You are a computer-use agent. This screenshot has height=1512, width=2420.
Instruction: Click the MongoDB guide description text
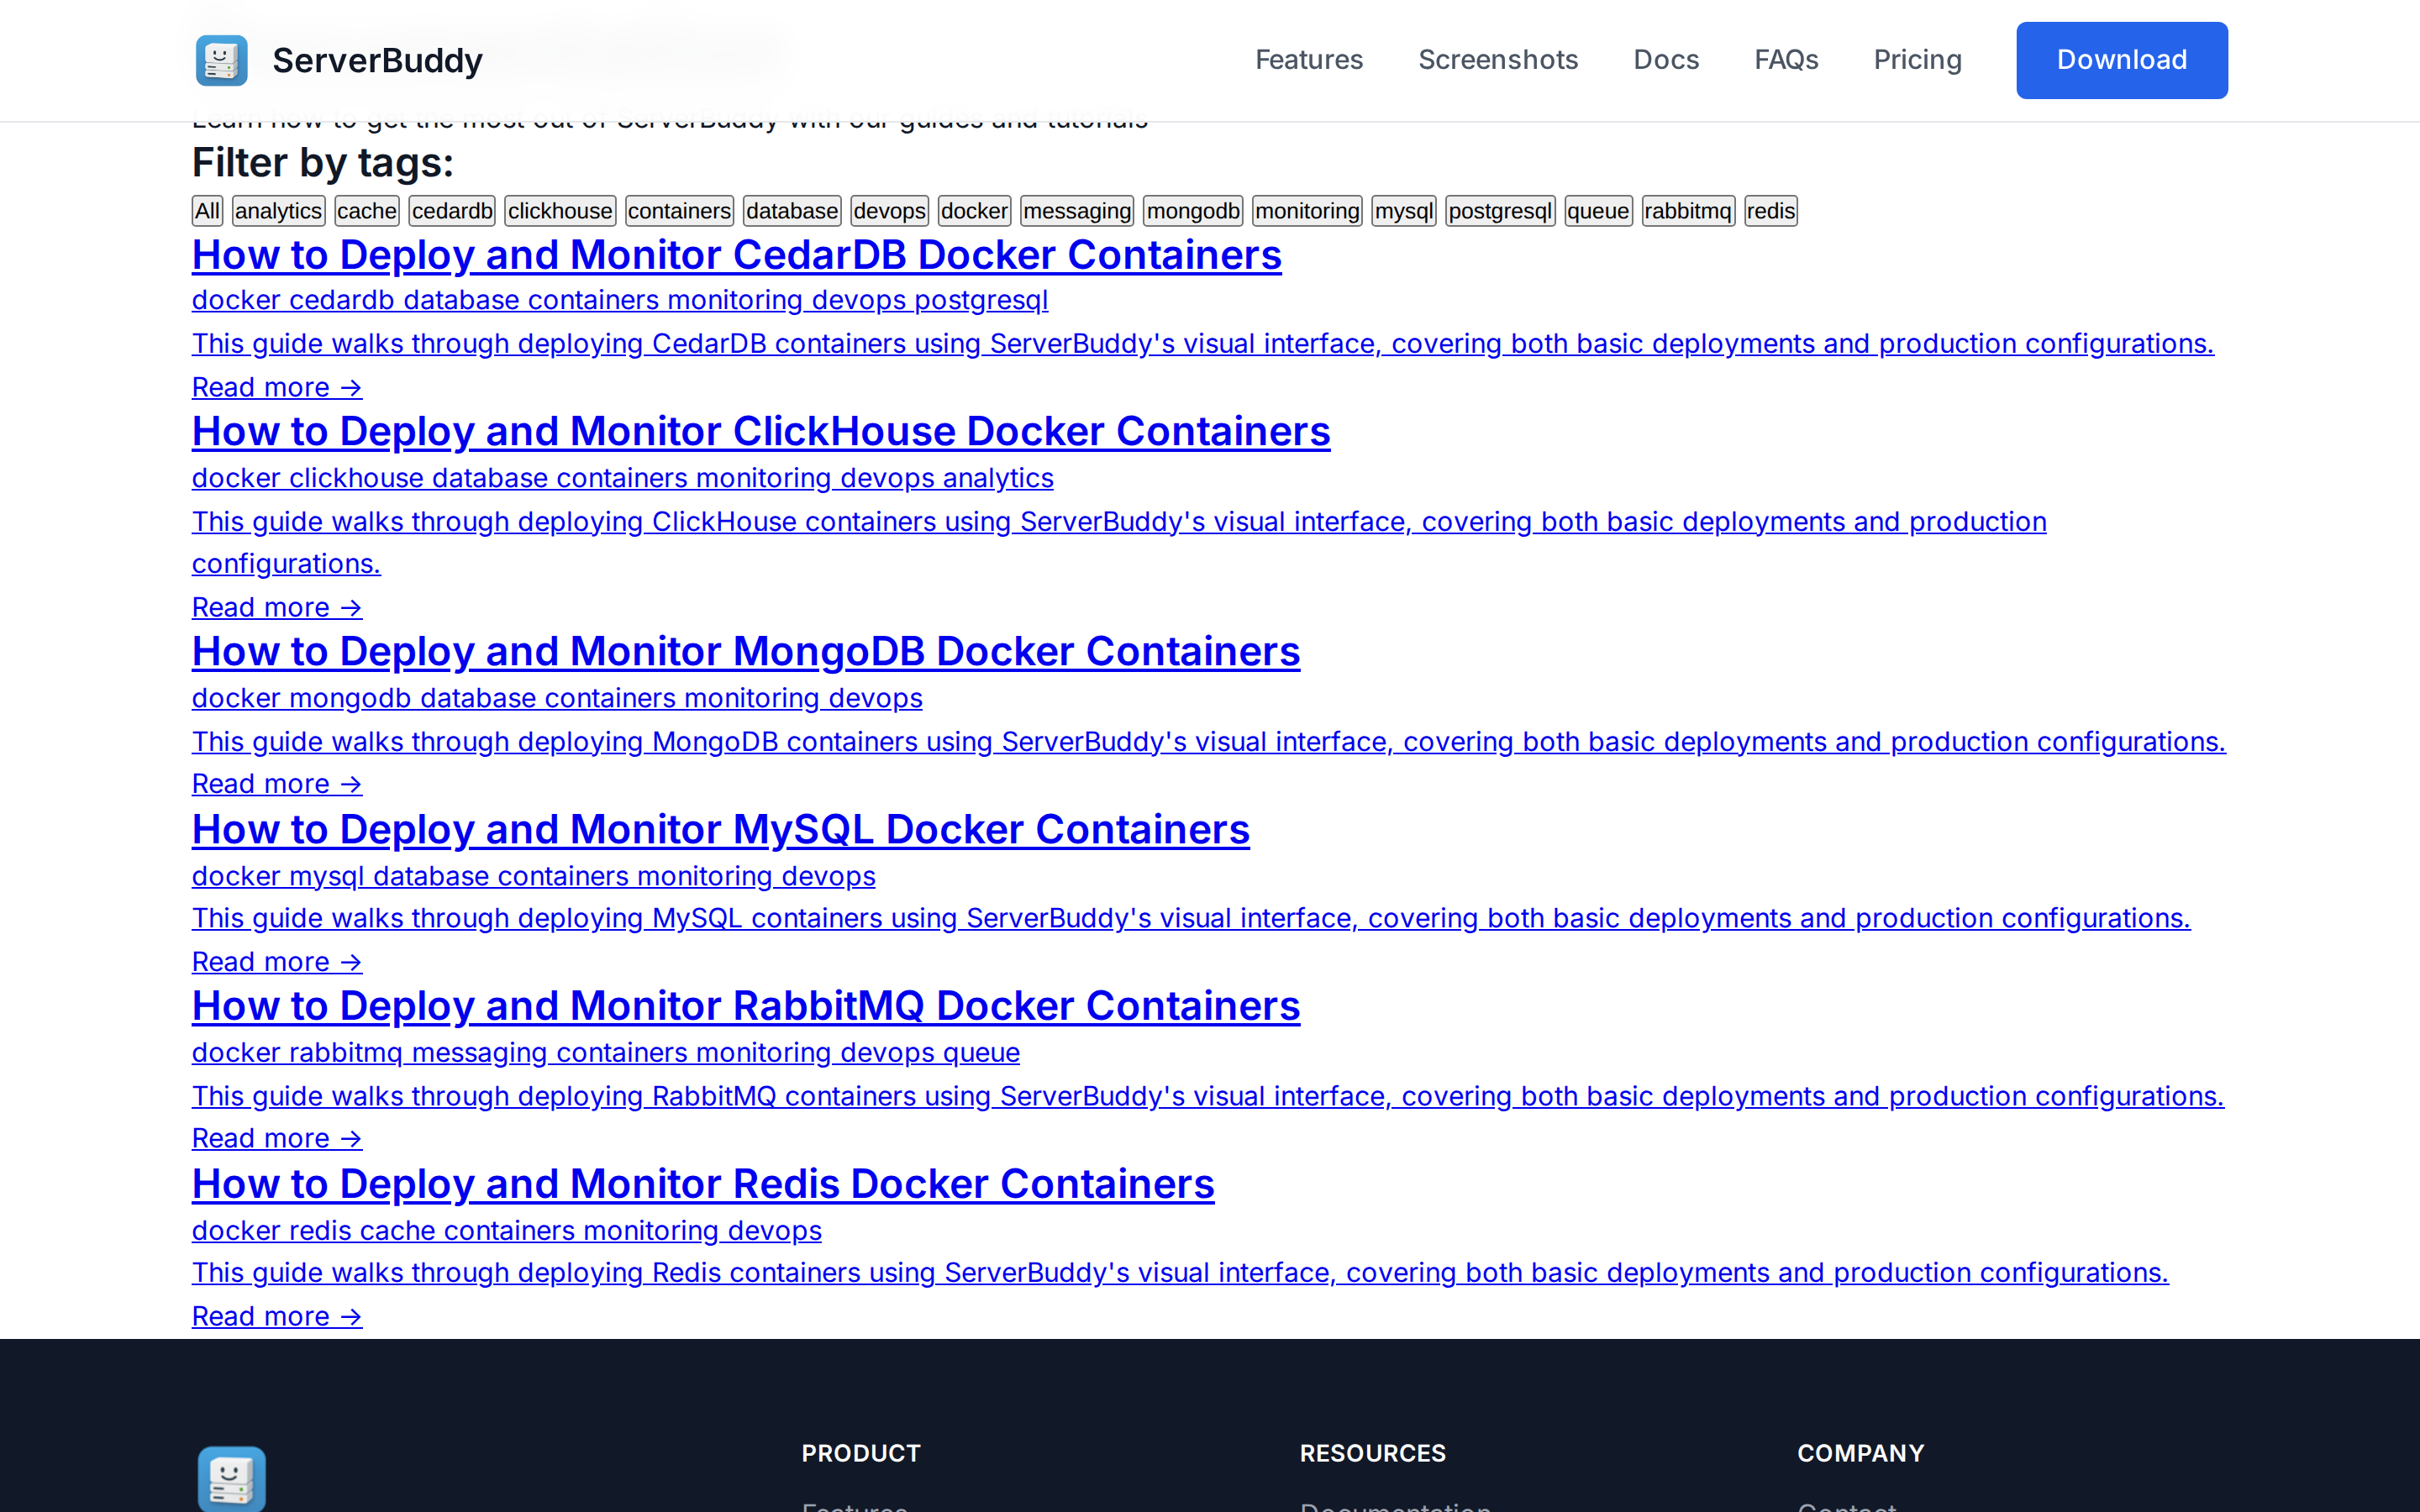[1209, 742]
